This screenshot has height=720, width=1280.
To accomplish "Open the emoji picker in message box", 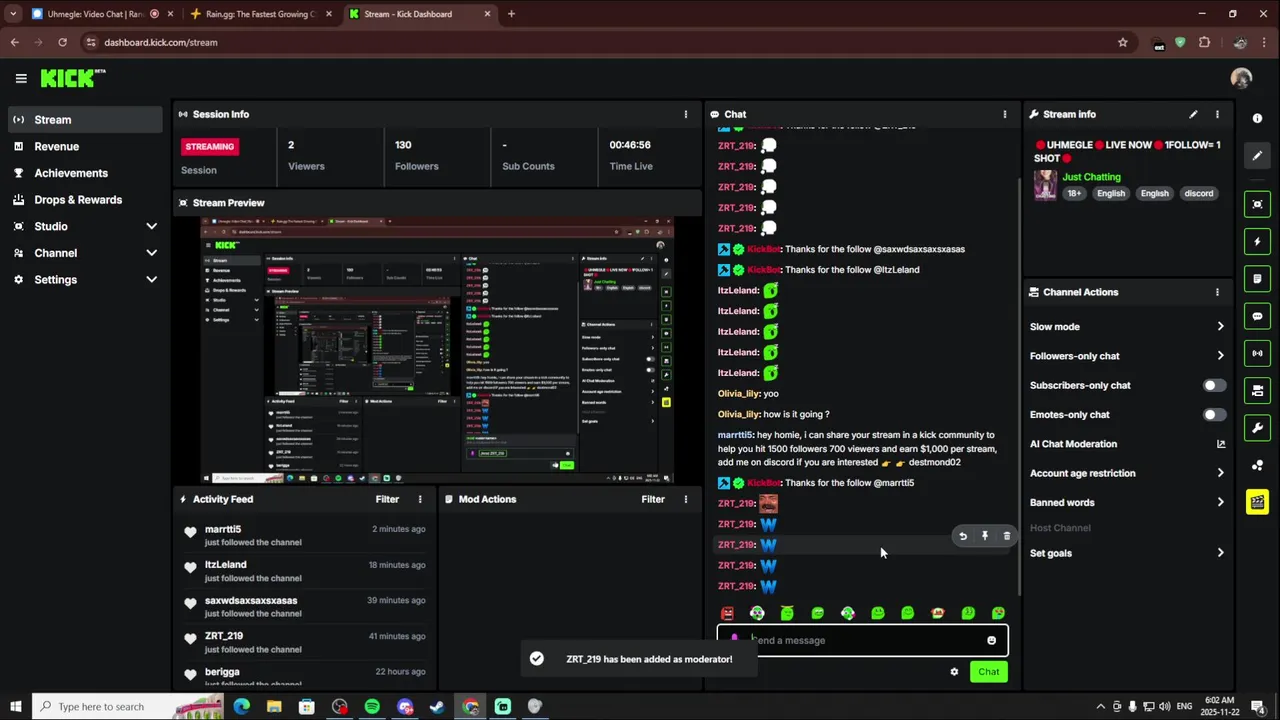I will pos(991,640).
